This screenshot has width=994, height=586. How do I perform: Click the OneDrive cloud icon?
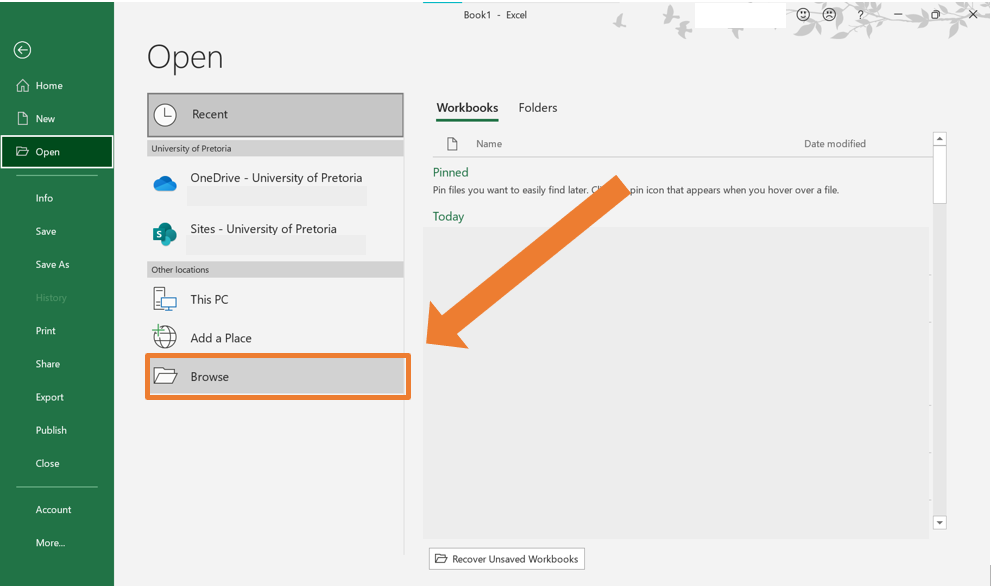165,184
